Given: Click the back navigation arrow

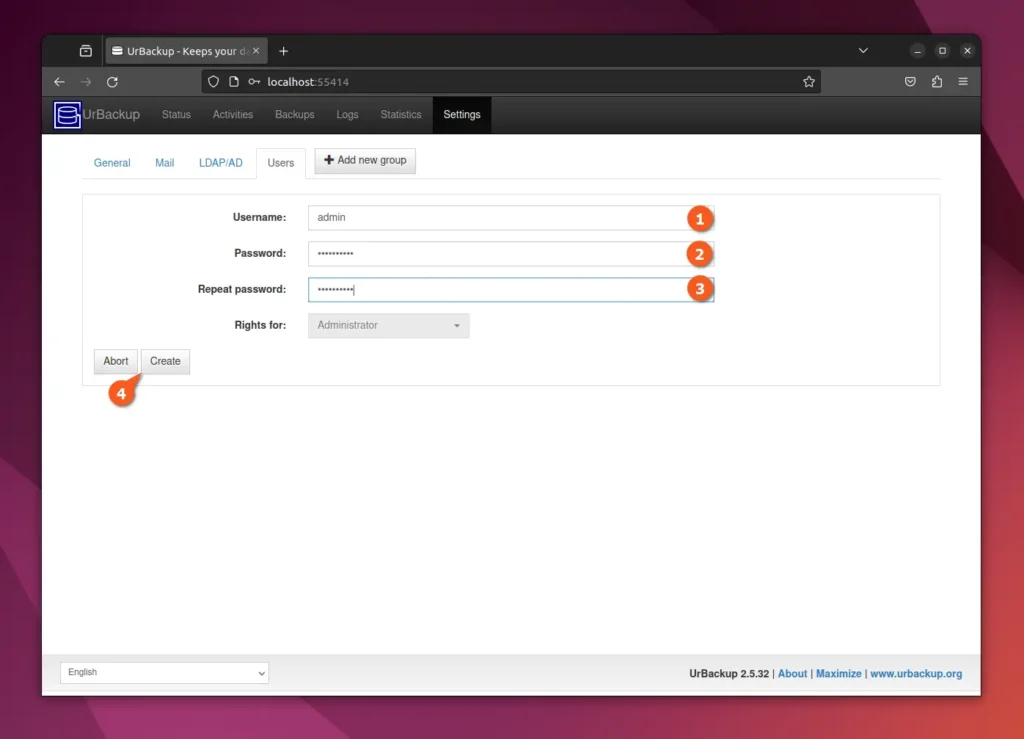Looking at the screenshot, I should [x=59, y=82].
